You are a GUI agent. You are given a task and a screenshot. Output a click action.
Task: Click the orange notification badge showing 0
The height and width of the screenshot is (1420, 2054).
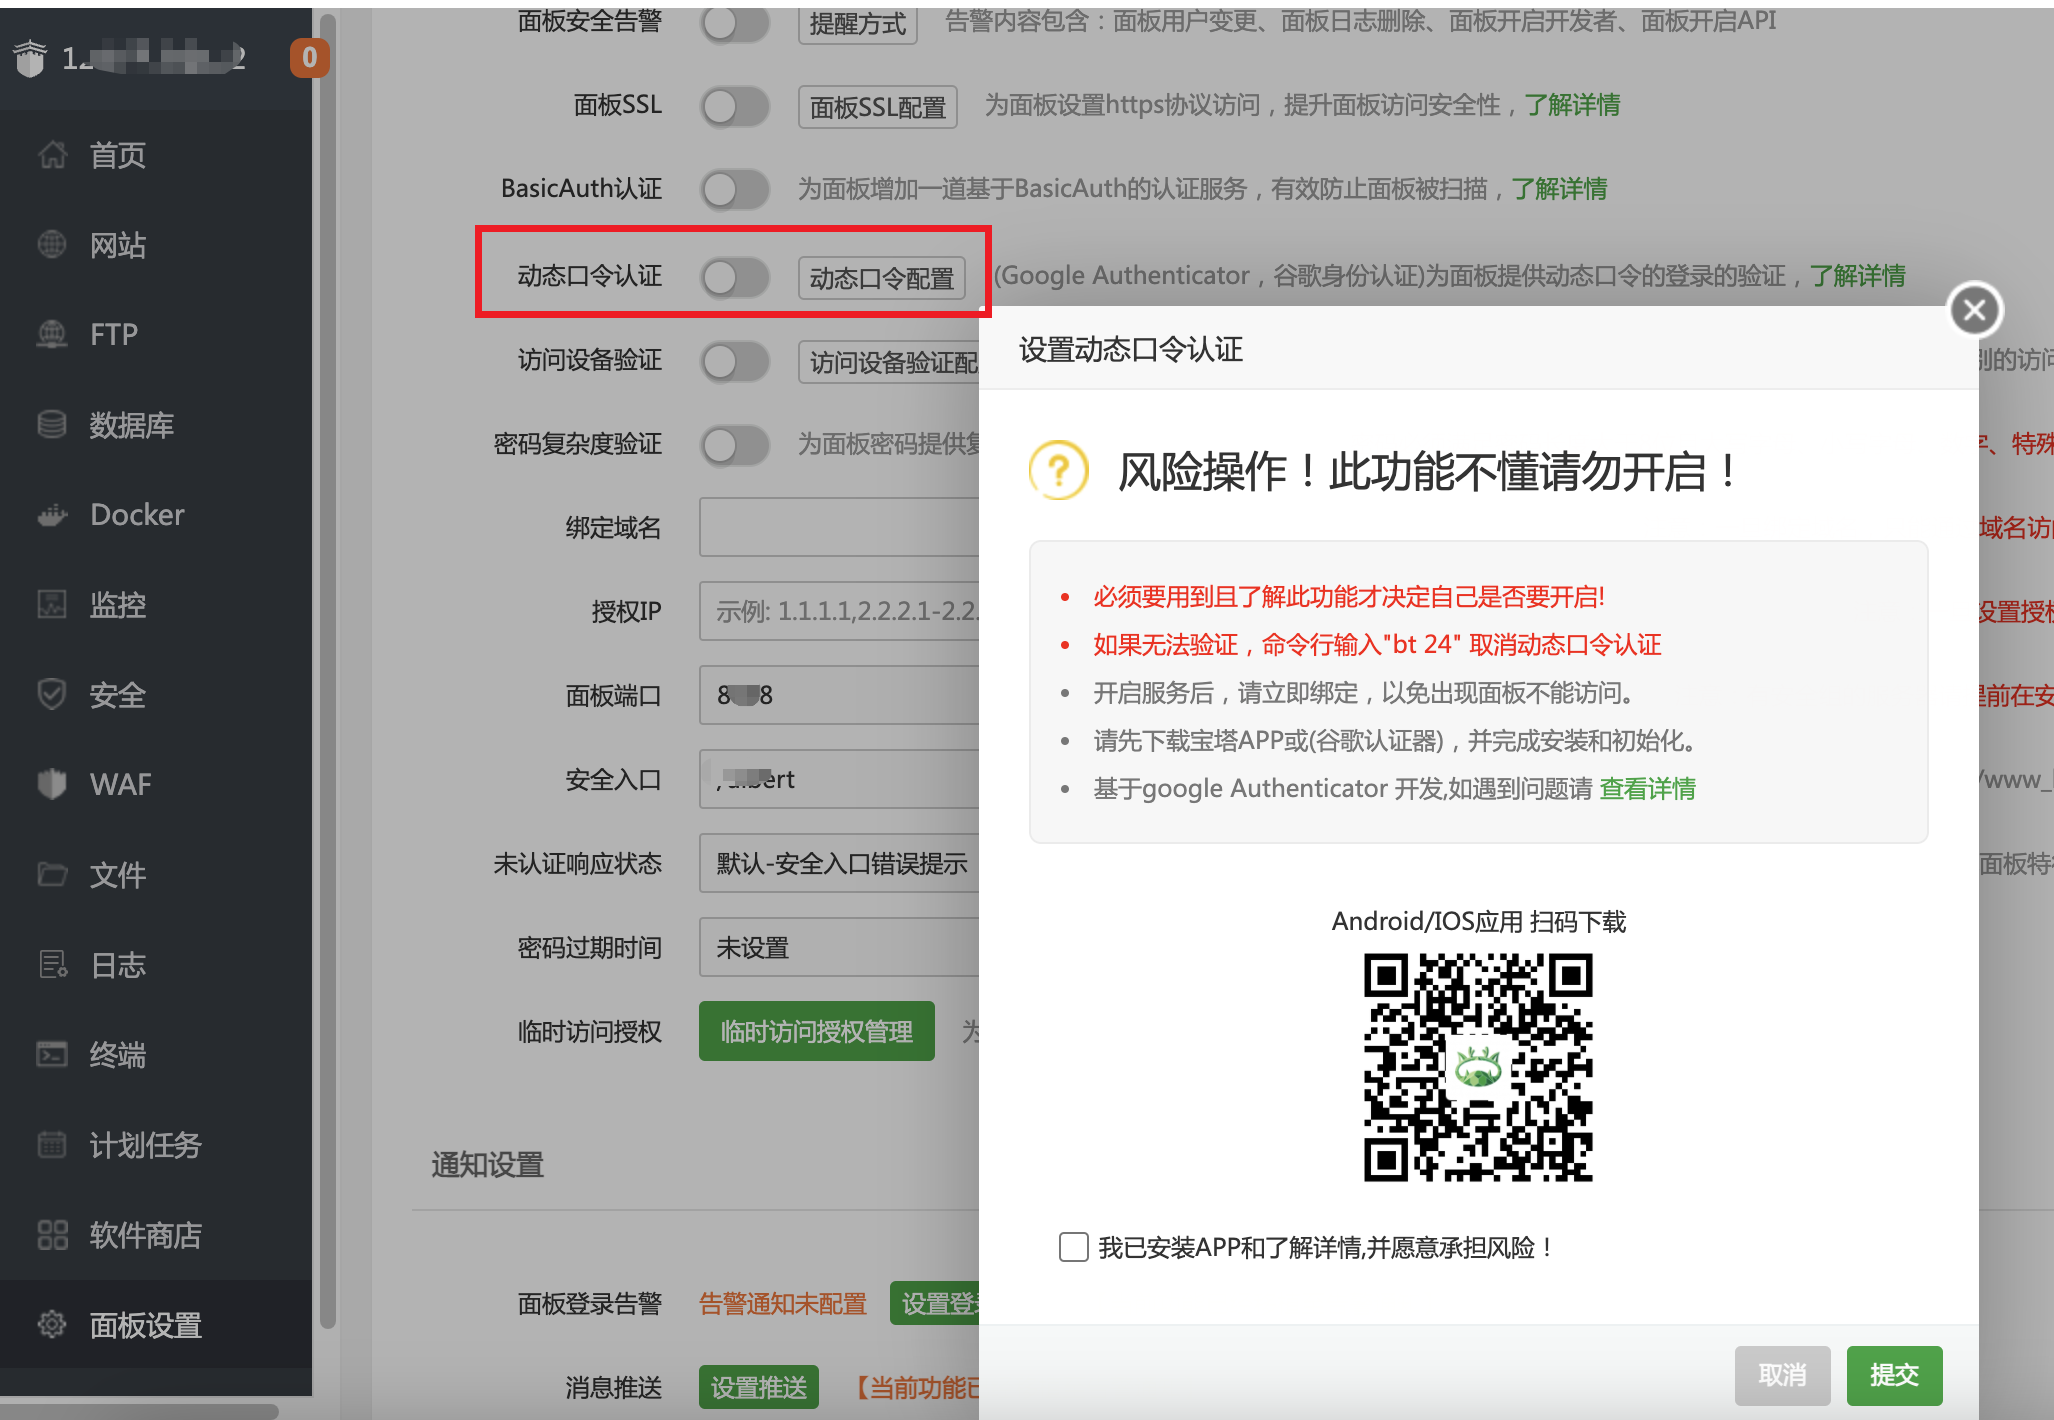coord(309,58)
